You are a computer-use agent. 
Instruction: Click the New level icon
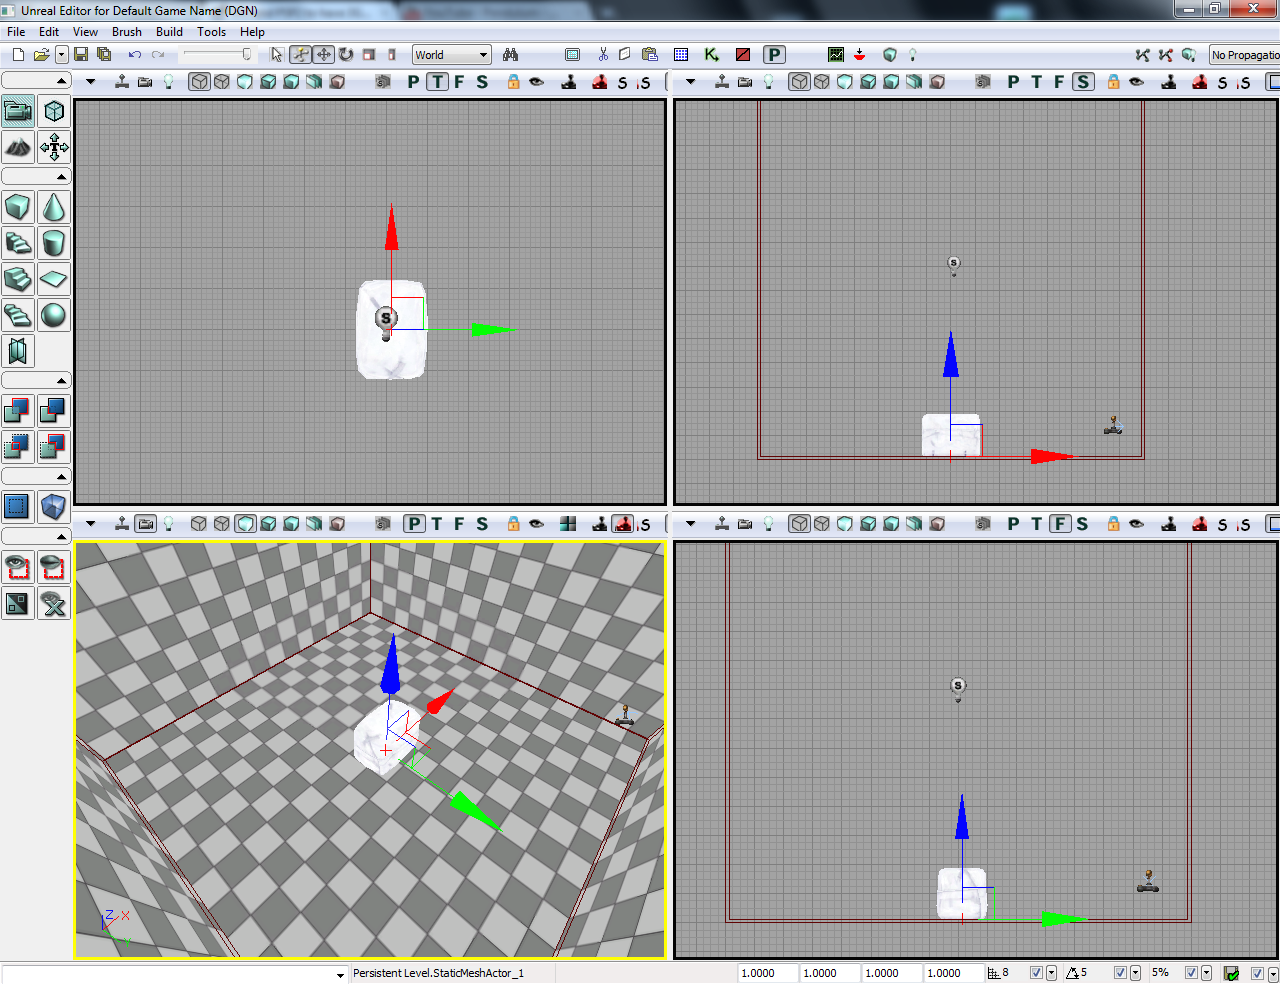coord(18,55)
